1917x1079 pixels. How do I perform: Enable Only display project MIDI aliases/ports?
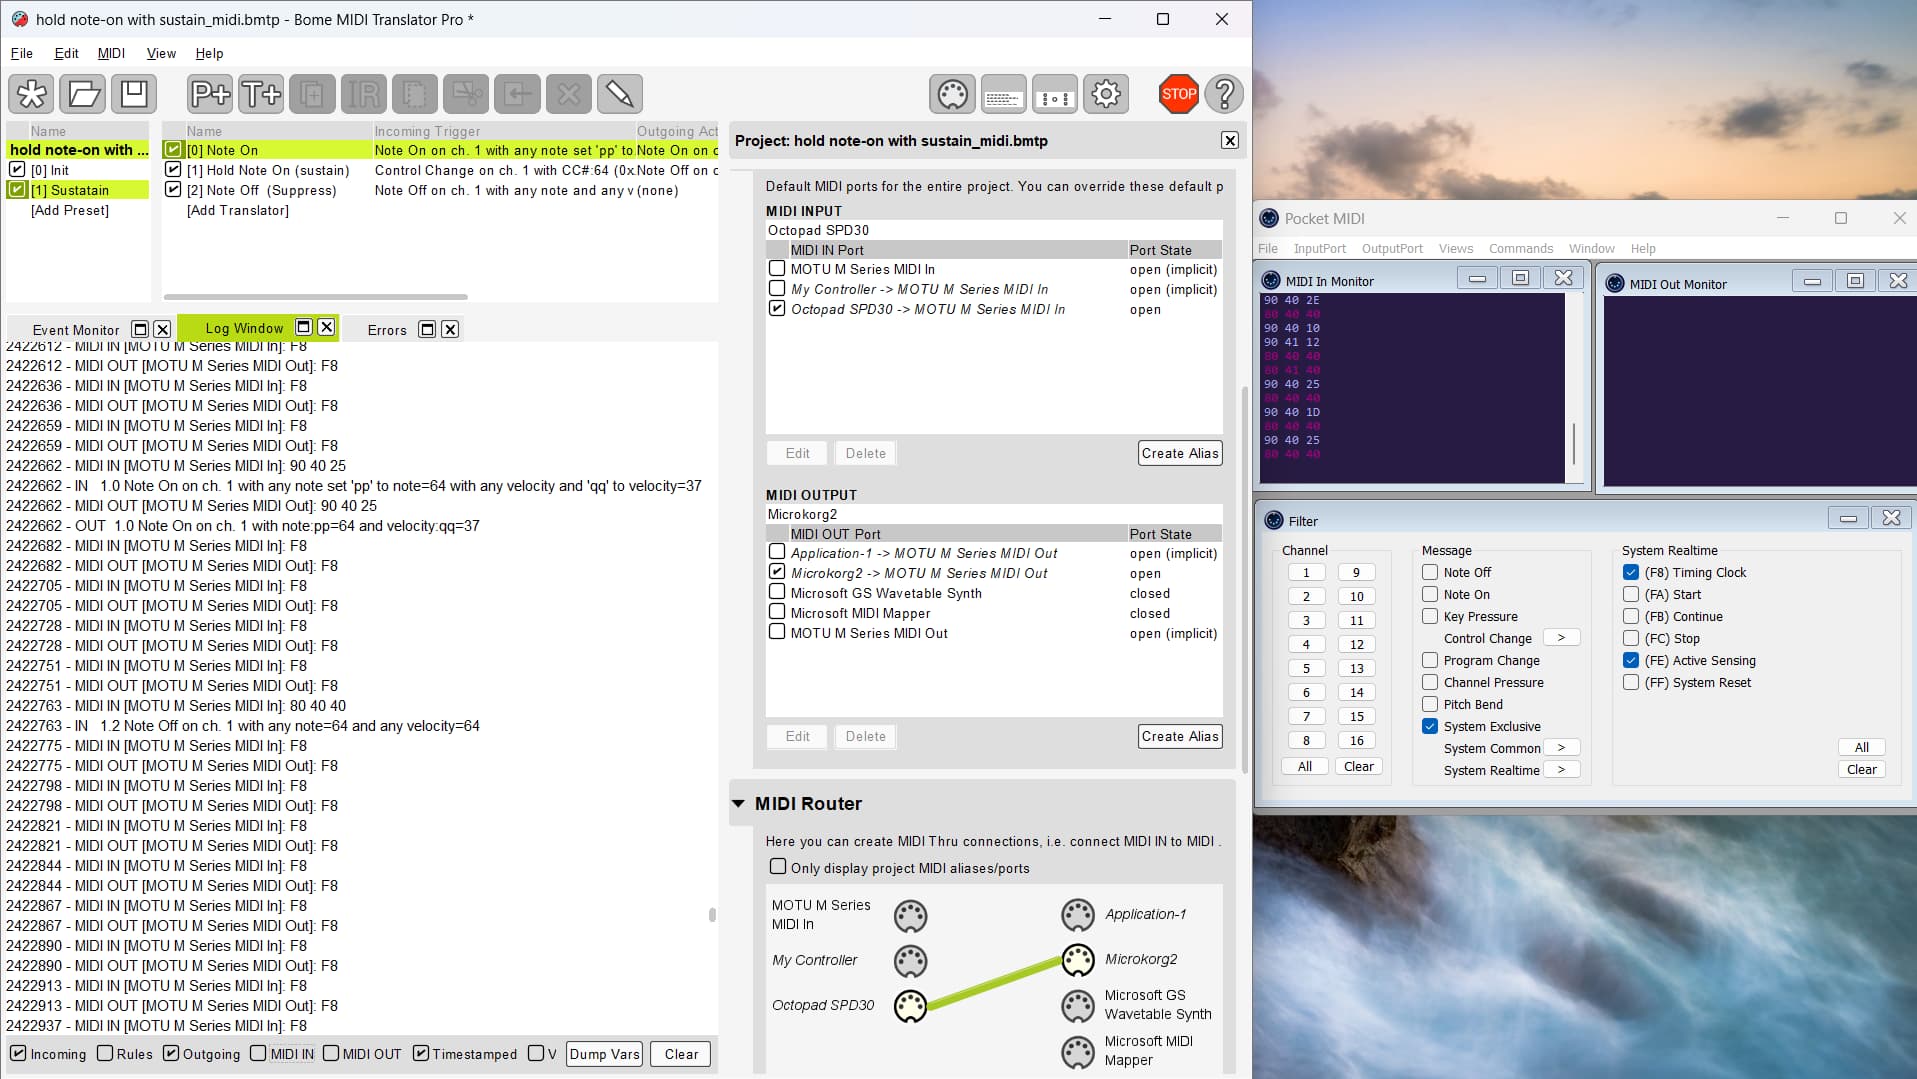(x=778, y=867)
